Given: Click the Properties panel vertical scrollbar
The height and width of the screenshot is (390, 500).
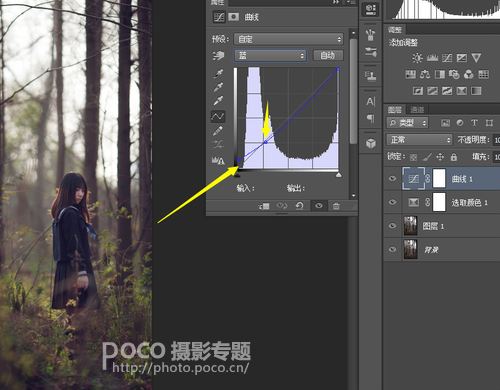Looking at the screenshot, I should pyautogui.click(x=353, y=91).
